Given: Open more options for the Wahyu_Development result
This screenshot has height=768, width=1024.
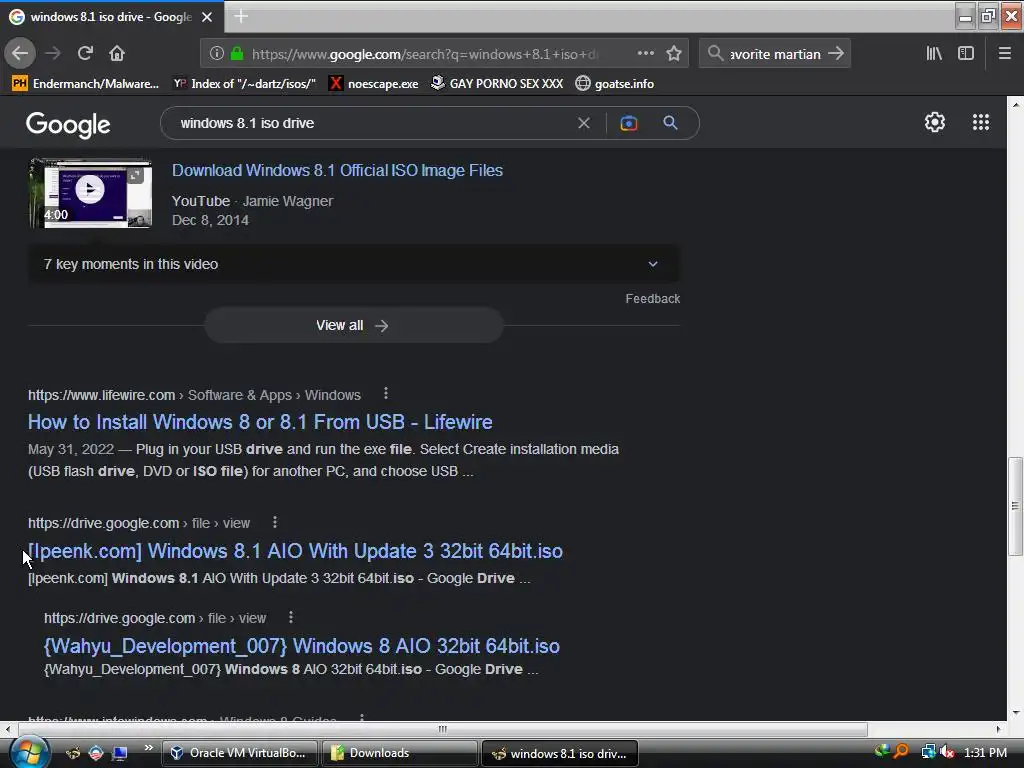Looking at the screenshot, I should (291, 617).
